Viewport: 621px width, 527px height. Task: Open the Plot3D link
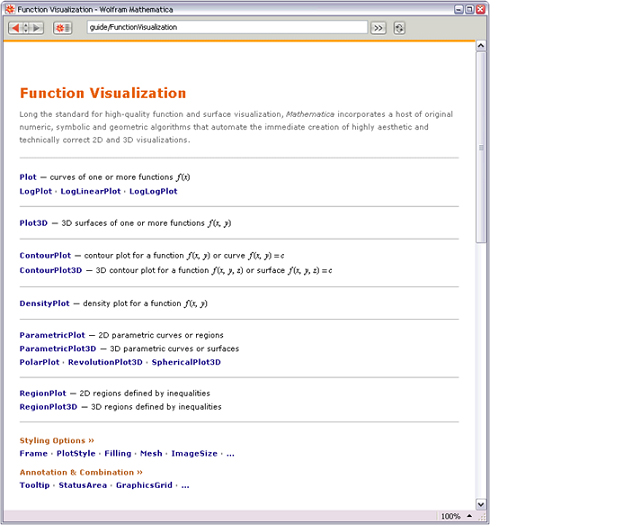33,223
